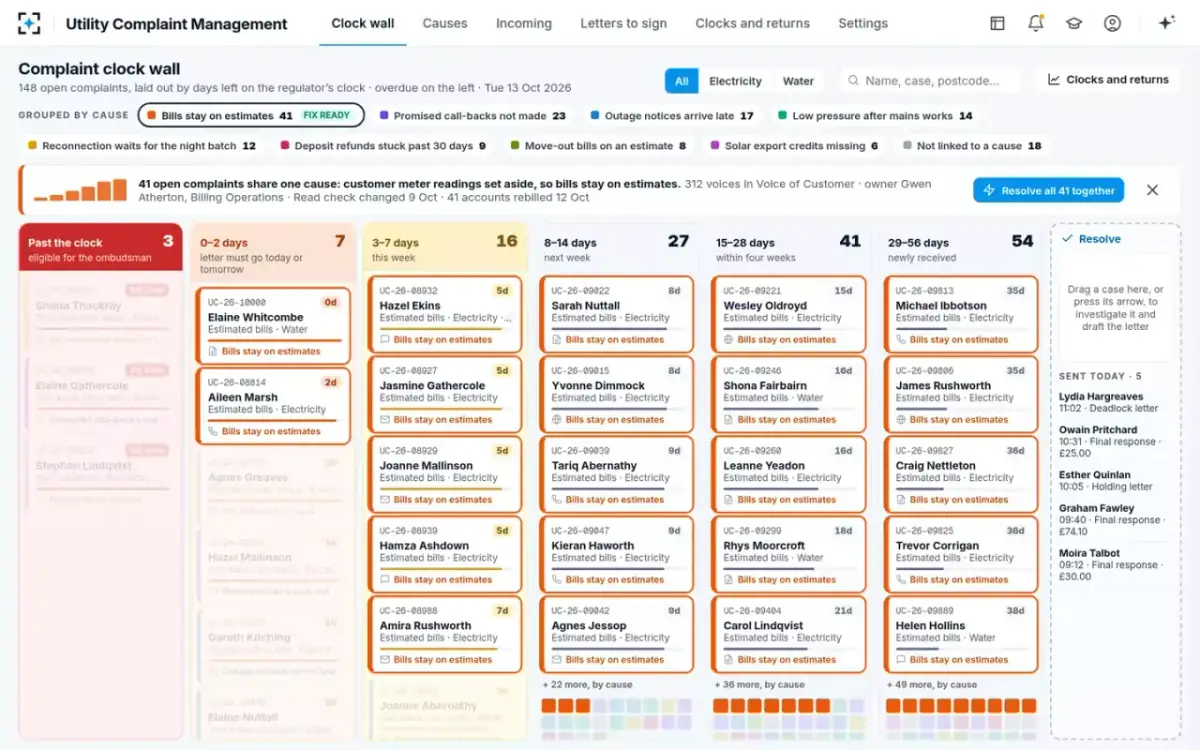Open the user account profile icon
The height and width of the screenshot is (750, 1200).
click(1112, 23)
